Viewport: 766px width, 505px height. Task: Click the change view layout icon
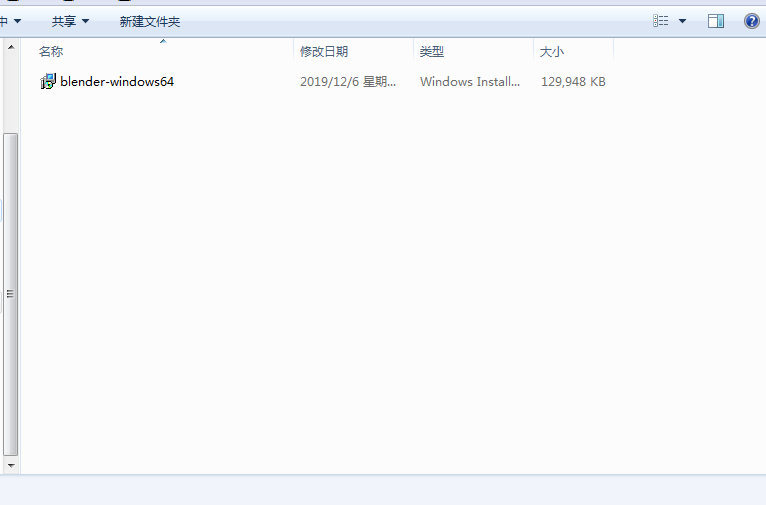661,21
